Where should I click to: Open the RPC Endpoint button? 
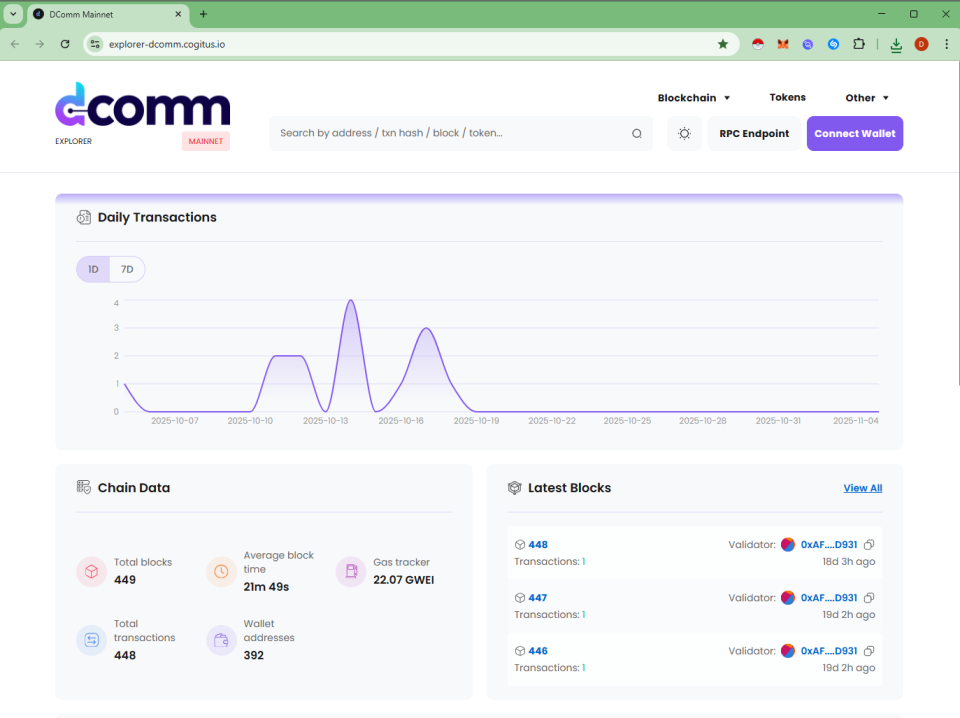click(x=754, y=133)
